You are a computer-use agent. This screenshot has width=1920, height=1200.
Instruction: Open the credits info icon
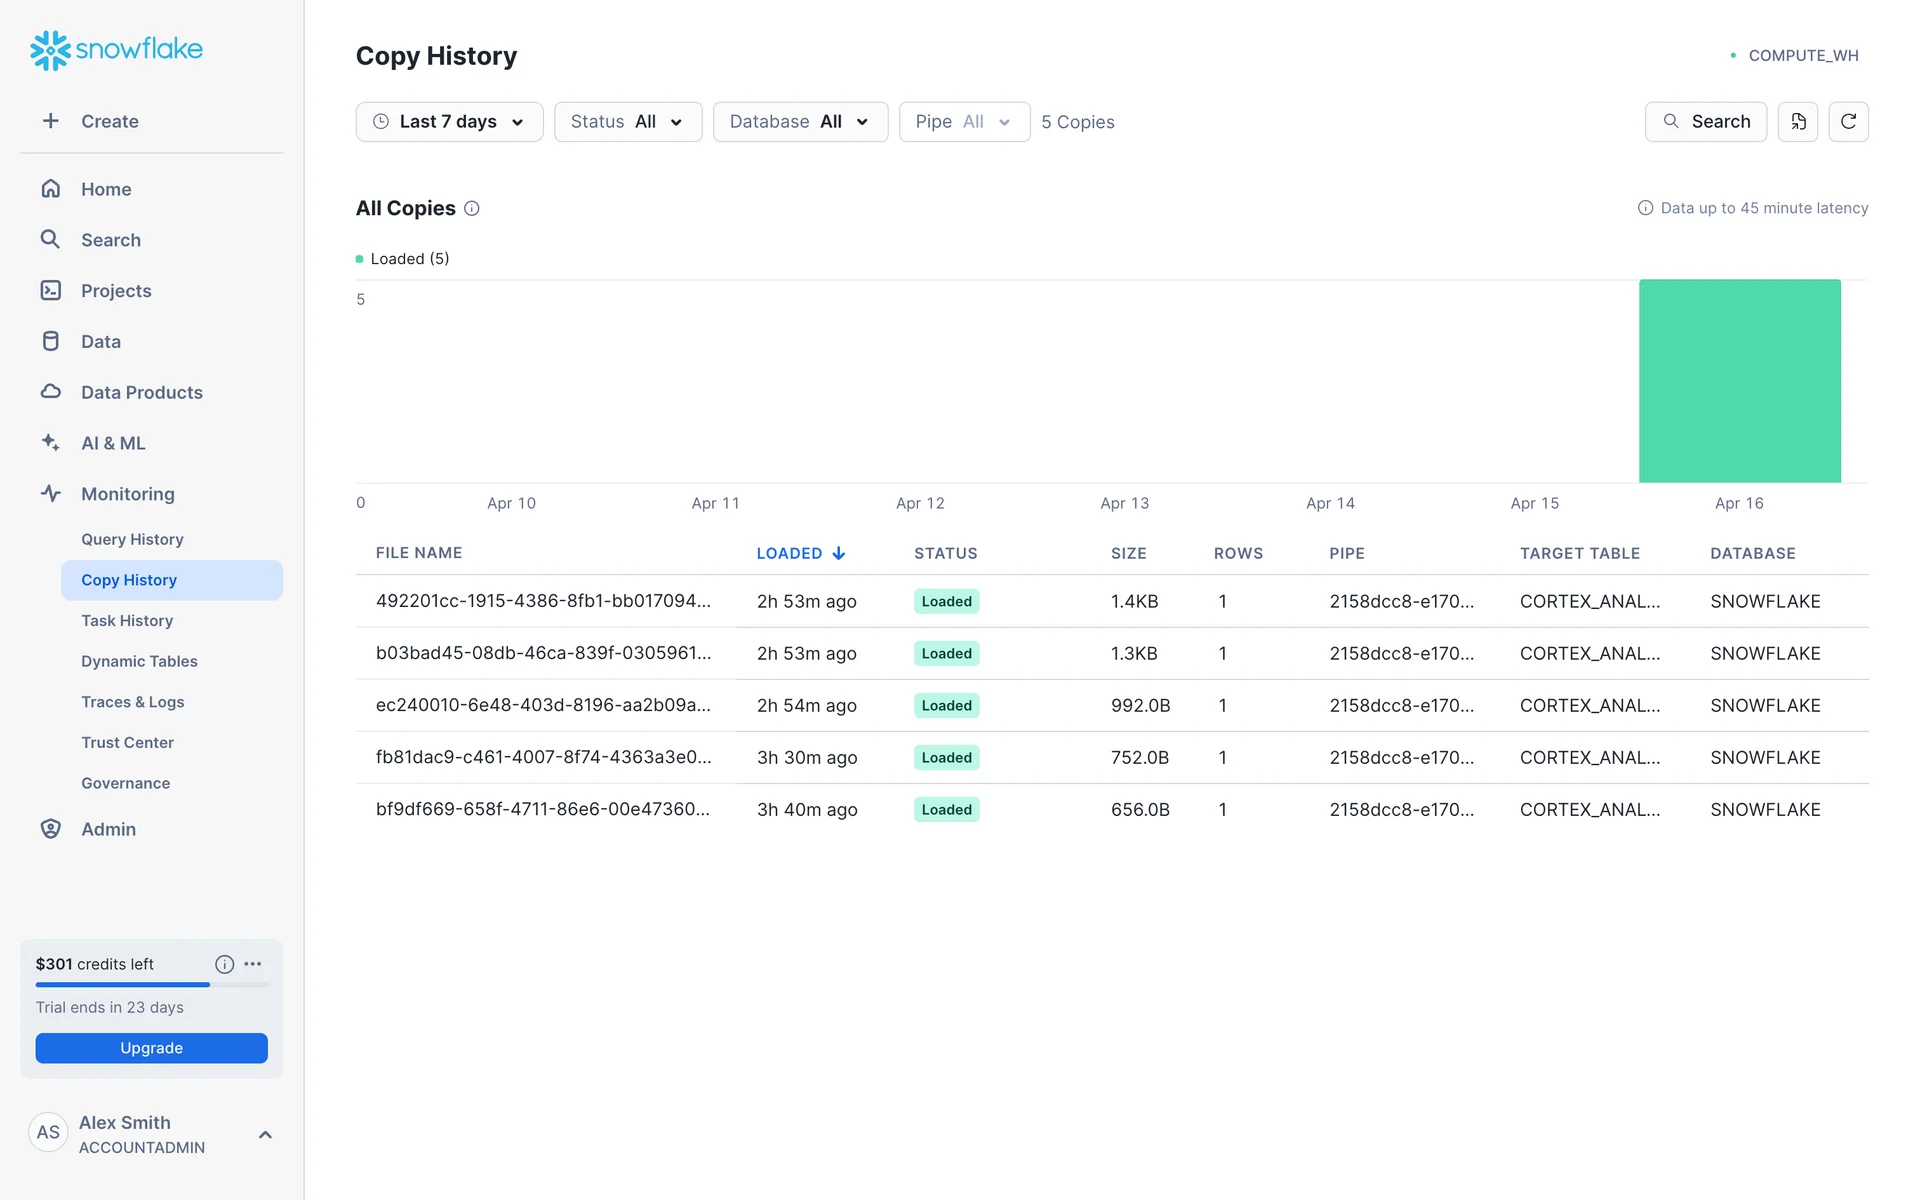click(224, 964)
